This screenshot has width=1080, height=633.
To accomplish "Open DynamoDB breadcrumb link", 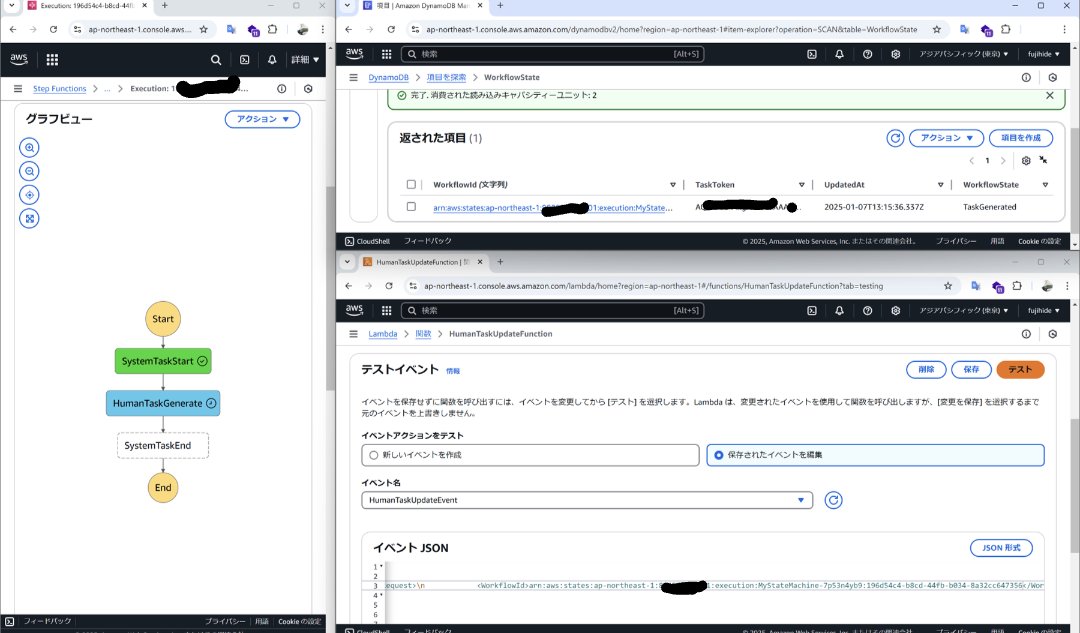I will pyautogui.click(x=388, y=77).
